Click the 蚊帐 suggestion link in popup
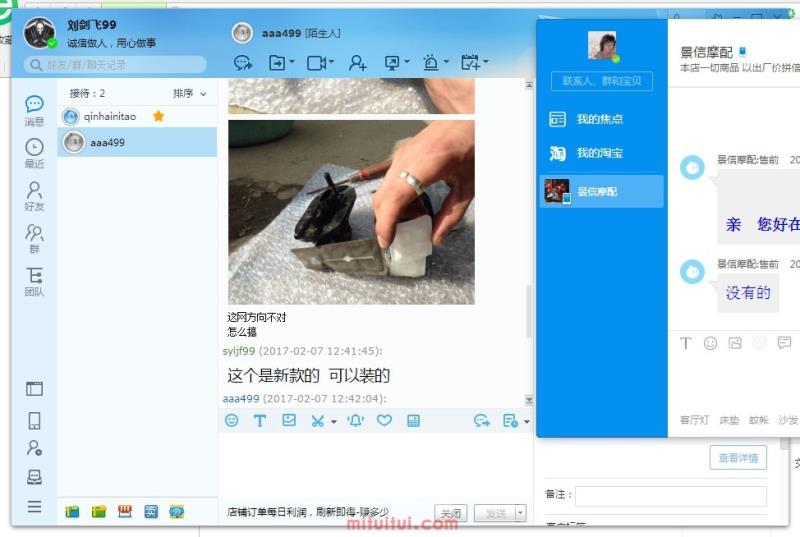Screen dimensions: 800x537 pos(759,420)
